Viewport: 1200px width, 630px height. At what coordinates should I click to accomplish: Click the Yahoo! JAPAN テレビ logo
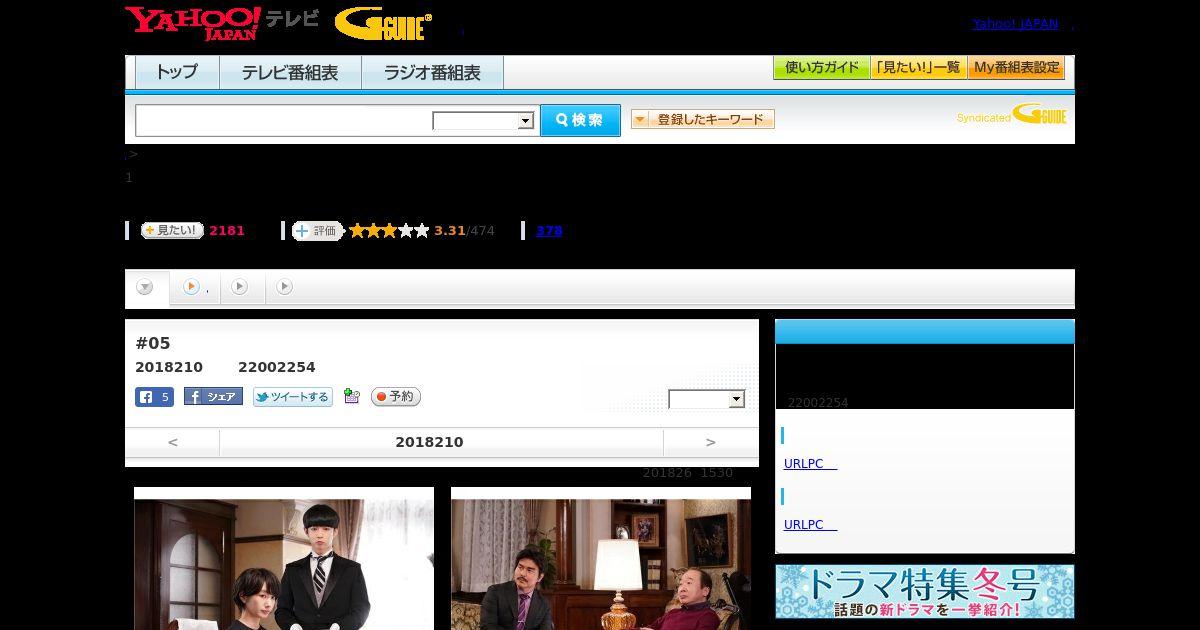(x=222, y=23)
